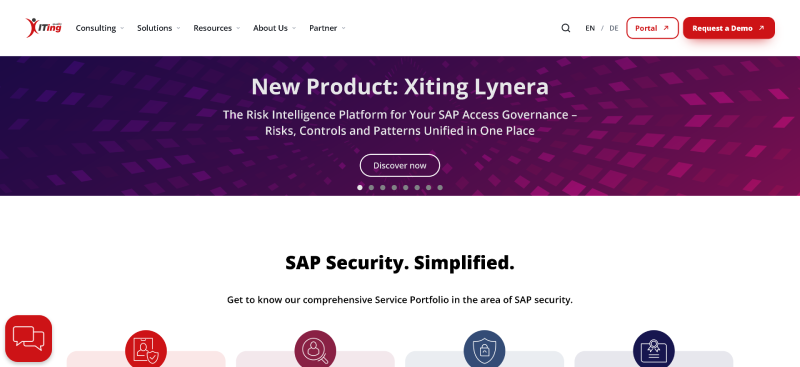Select the first carousel dot
Screen dimensions: 800x367
click(360, 187)
